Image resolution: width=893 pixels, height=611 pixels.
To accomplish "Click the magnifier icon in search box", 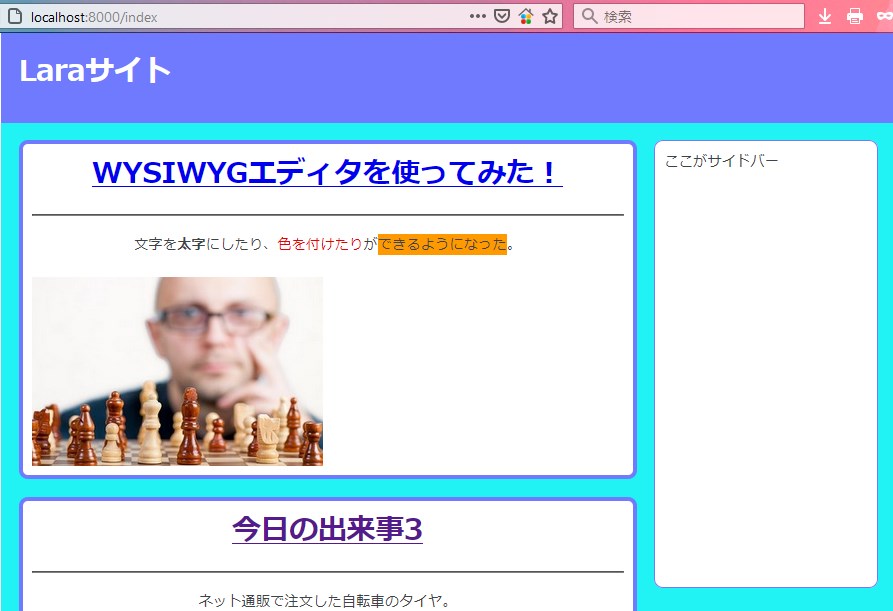I will tap(589, 16).
